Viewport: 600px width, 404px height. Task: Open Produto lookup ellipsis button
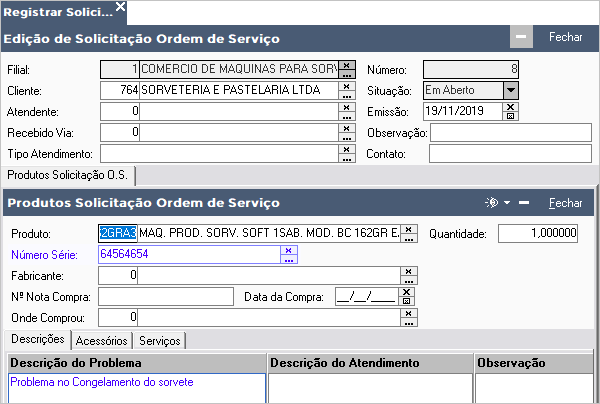(x=409, y=238)
